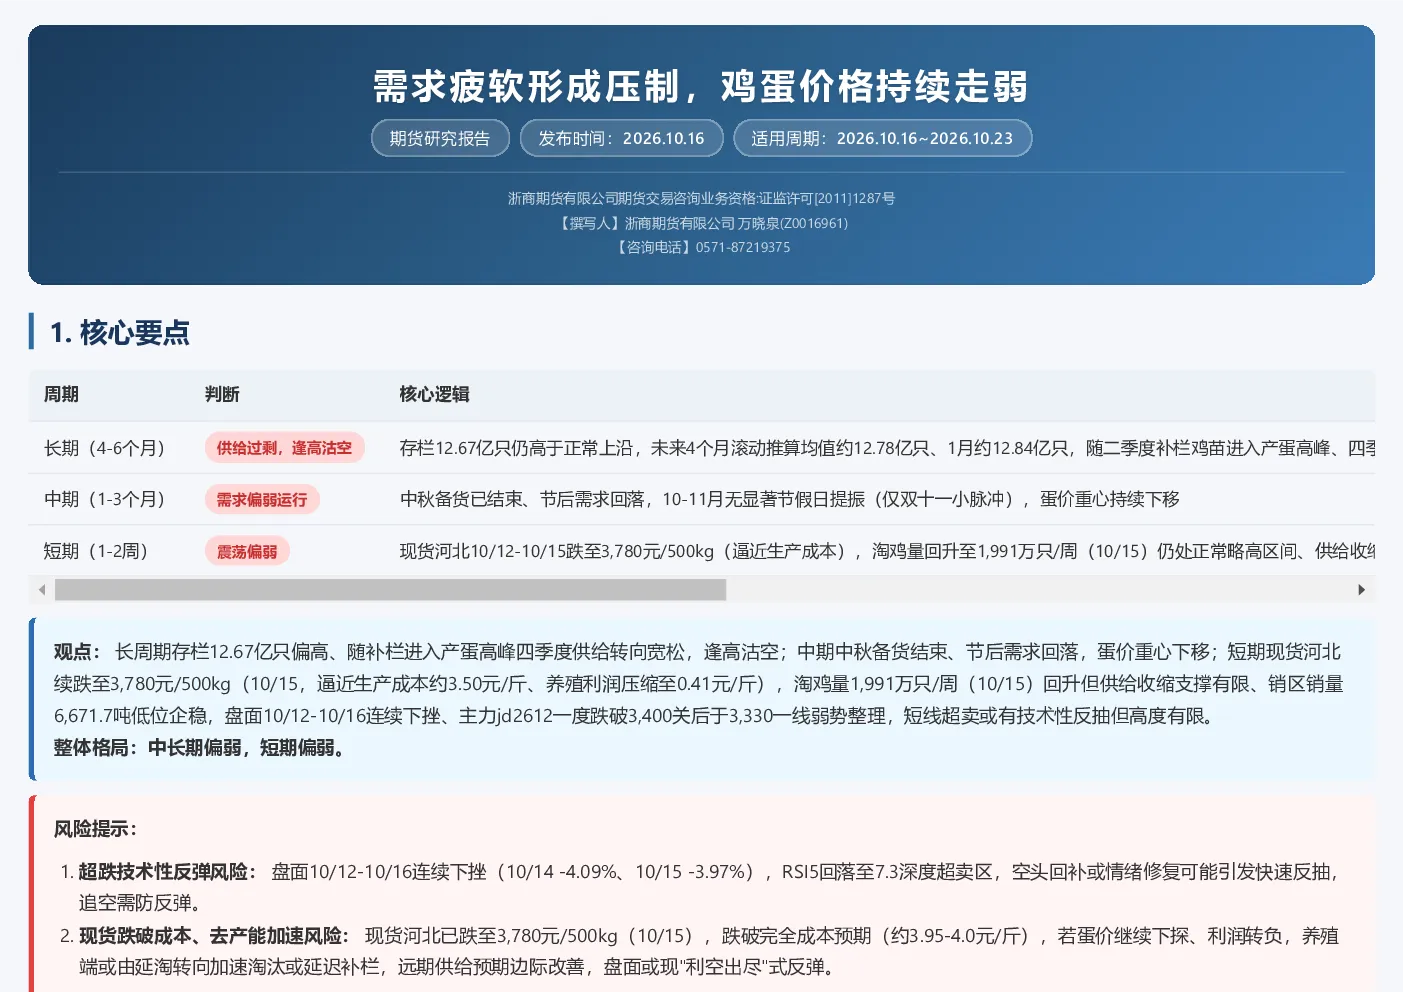The height and width of the screenshot is (992, 1403).
Task: Click the 核心逻辑 column header
Action: click(x=434, y=394)
